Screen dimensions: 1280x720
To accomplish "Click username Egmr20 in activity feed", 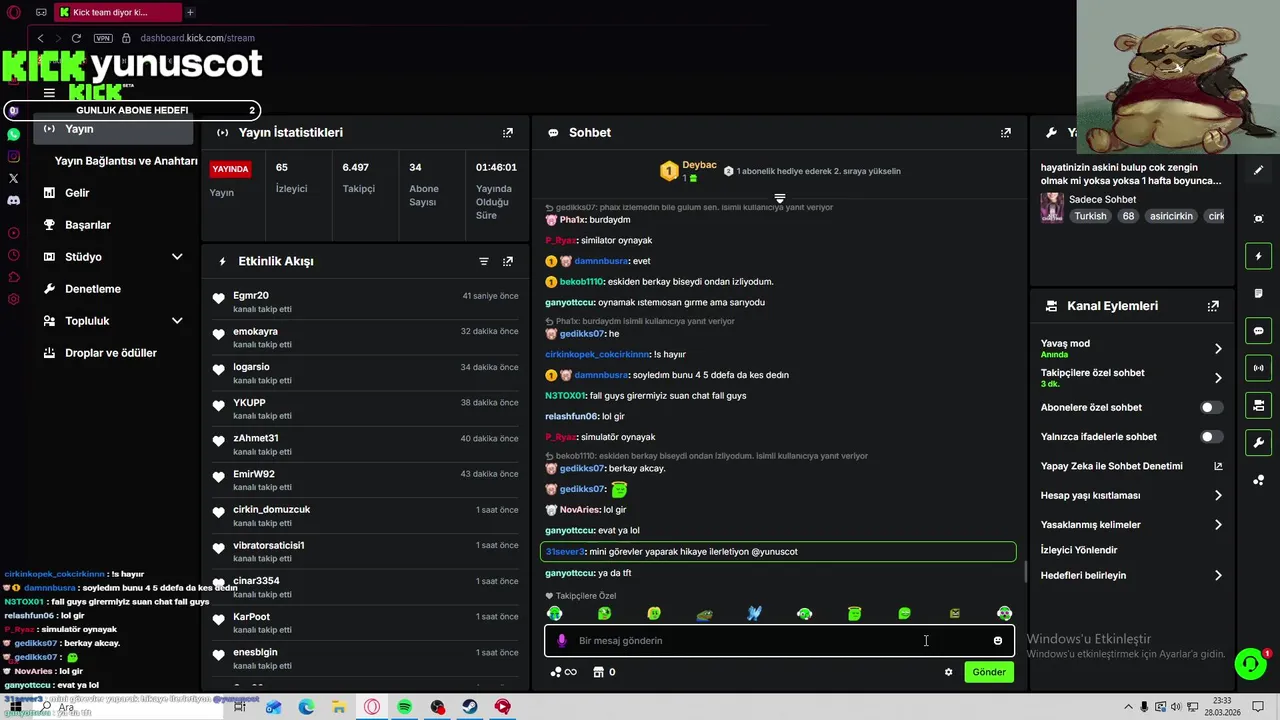I will pyautogui.click(x=251, y=296).
